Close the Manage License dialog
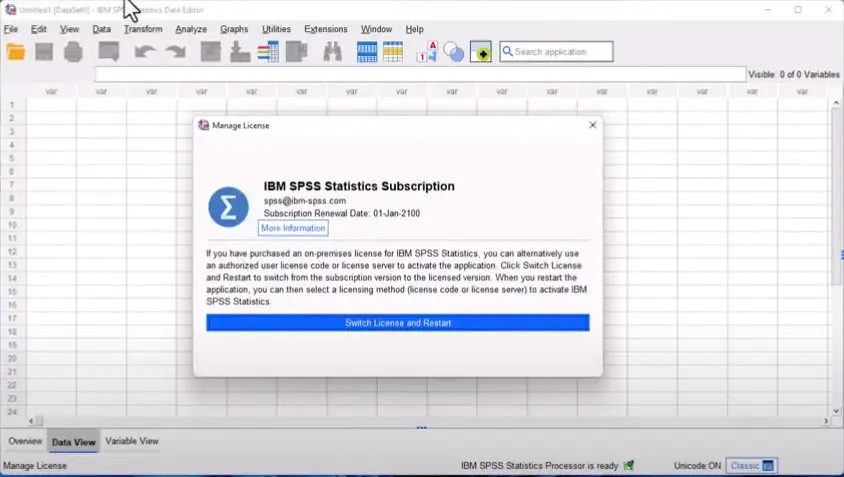 592,125
